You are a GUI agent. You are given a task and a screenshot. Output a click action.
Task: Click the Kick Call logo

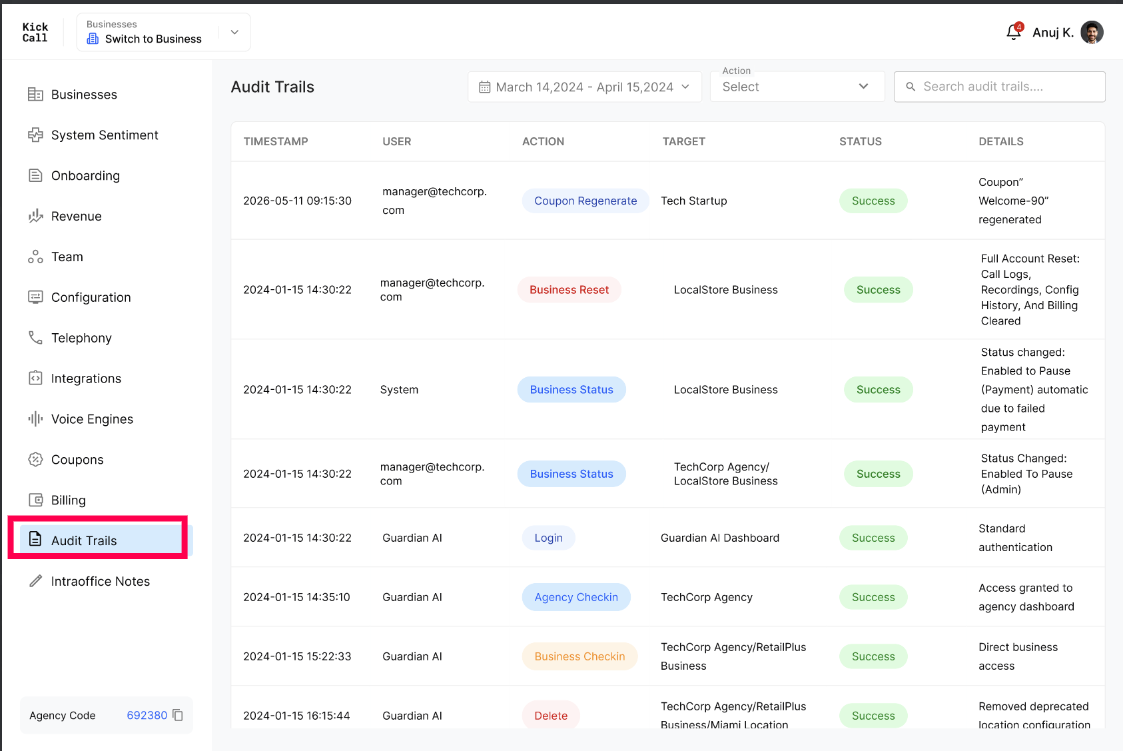35,32
